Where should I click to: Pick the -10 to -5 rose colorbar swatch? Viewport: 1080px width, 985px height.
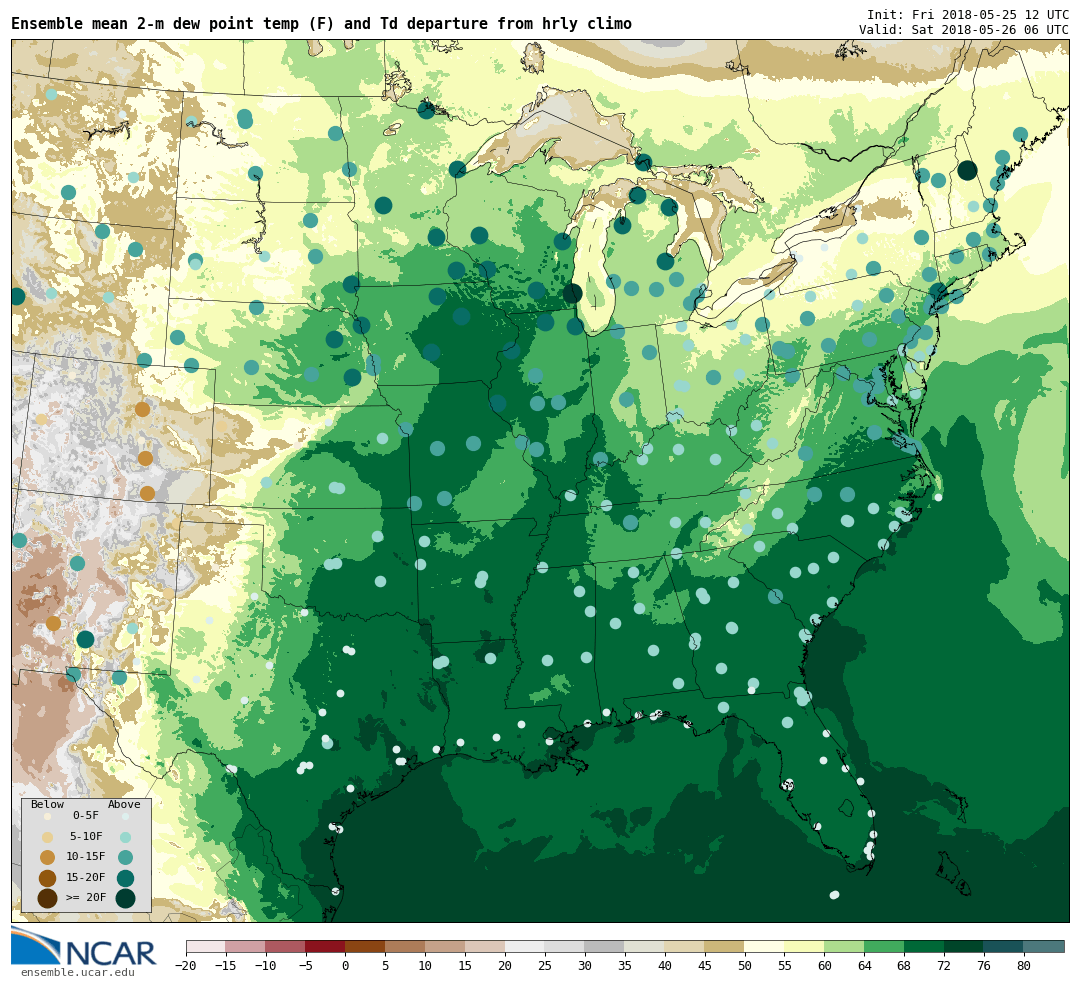(285, 946)
